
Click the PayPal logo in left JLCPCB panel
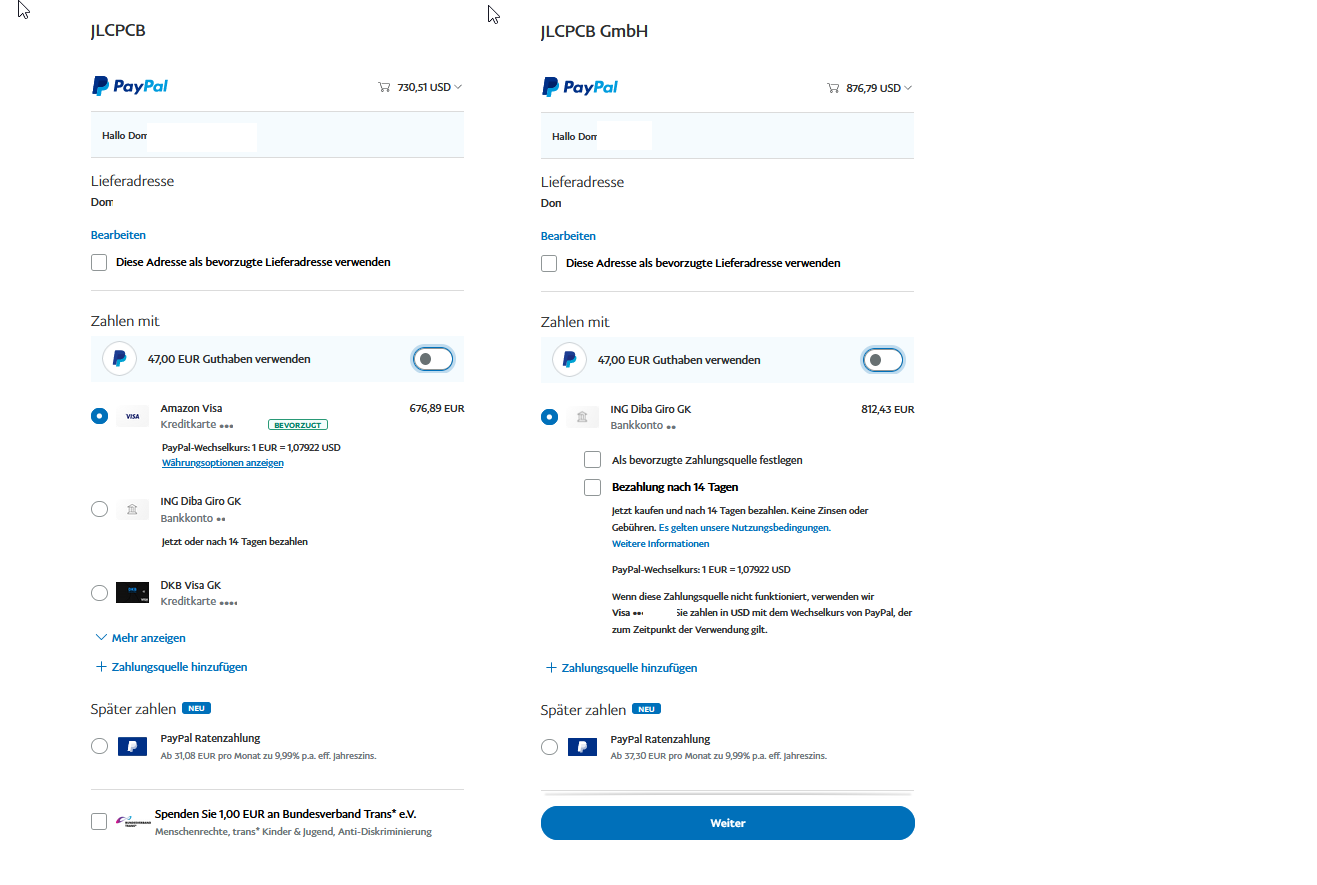130,87
